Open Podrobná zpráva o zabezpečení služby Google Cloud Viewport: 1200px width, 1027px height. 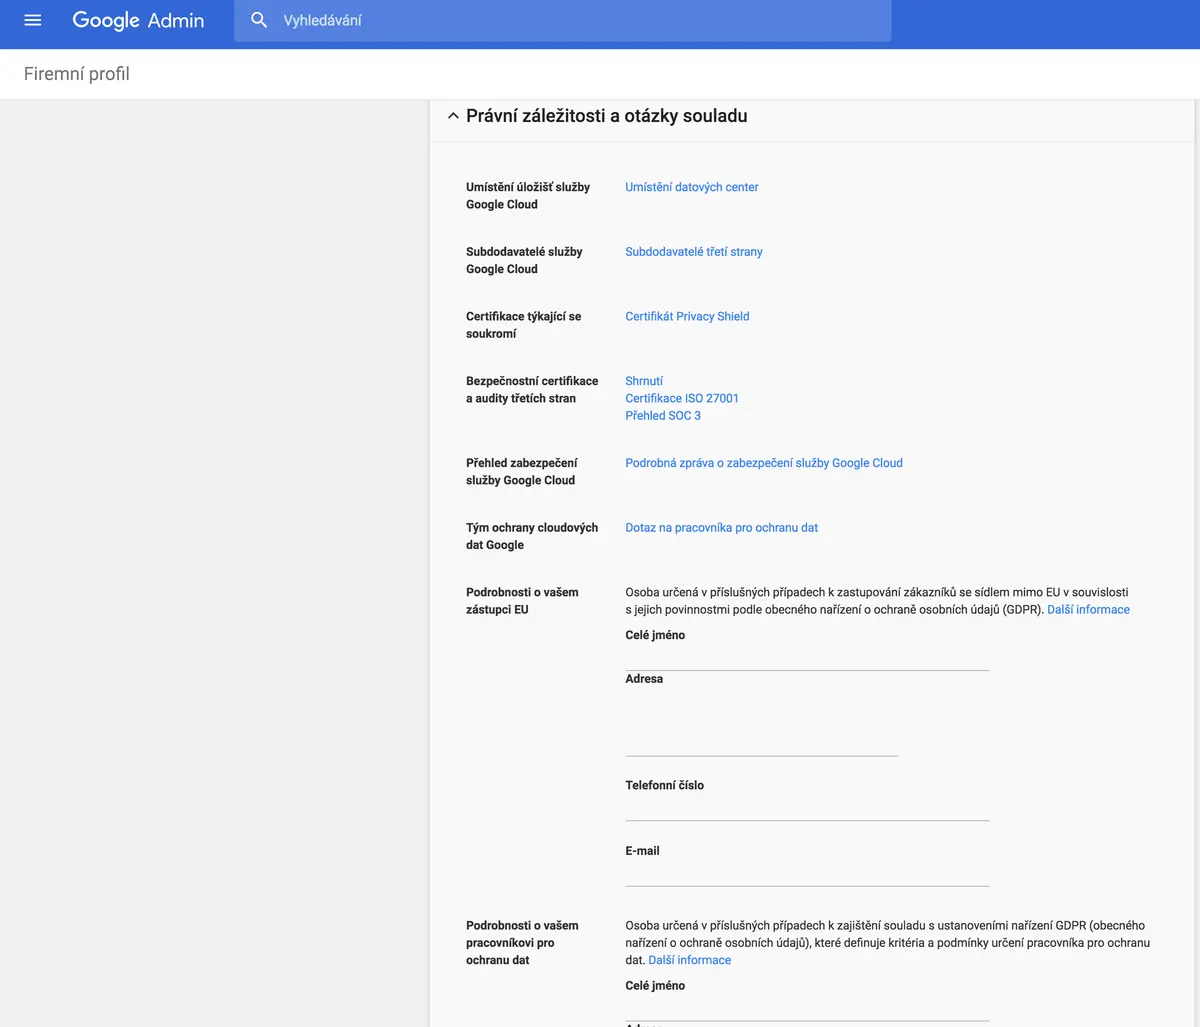(x=764, y=463)
